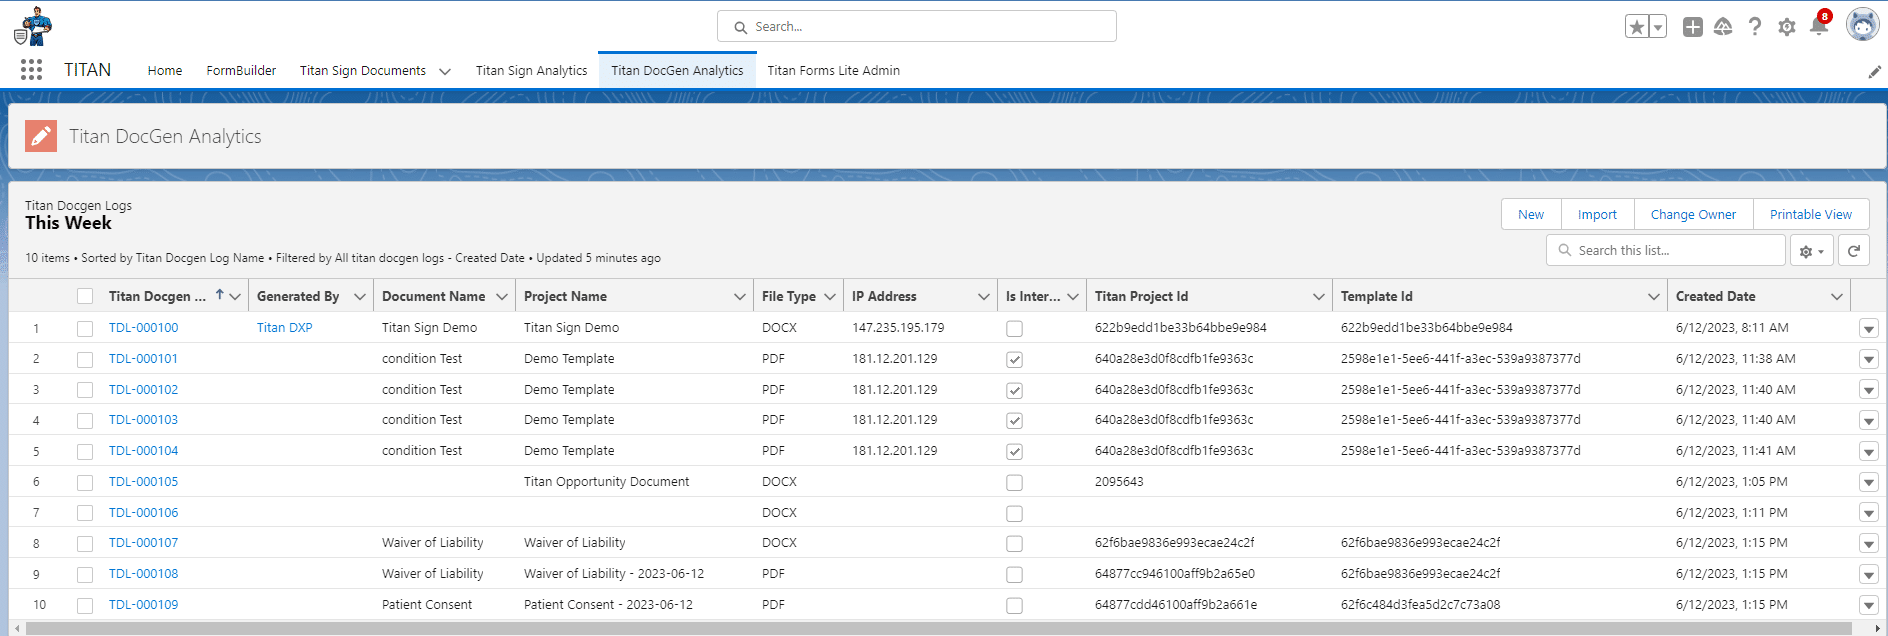Screen dimensions: 1888x636
Task: Refresh the list with the refresh icon
Action: coord(1853,251)
